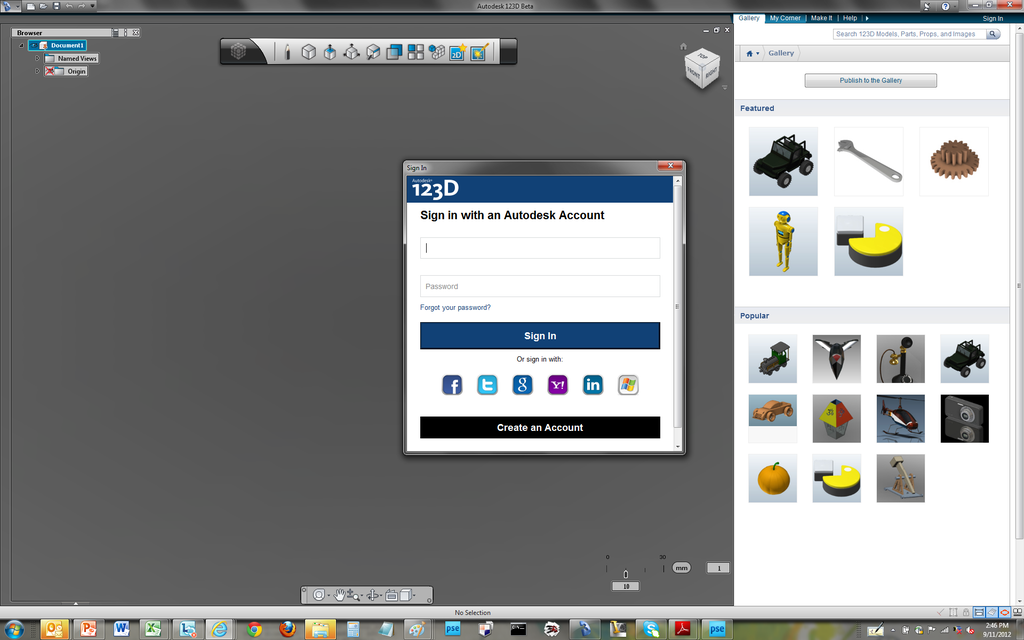Open the featured wrench model thumbnail

(869, 162)
